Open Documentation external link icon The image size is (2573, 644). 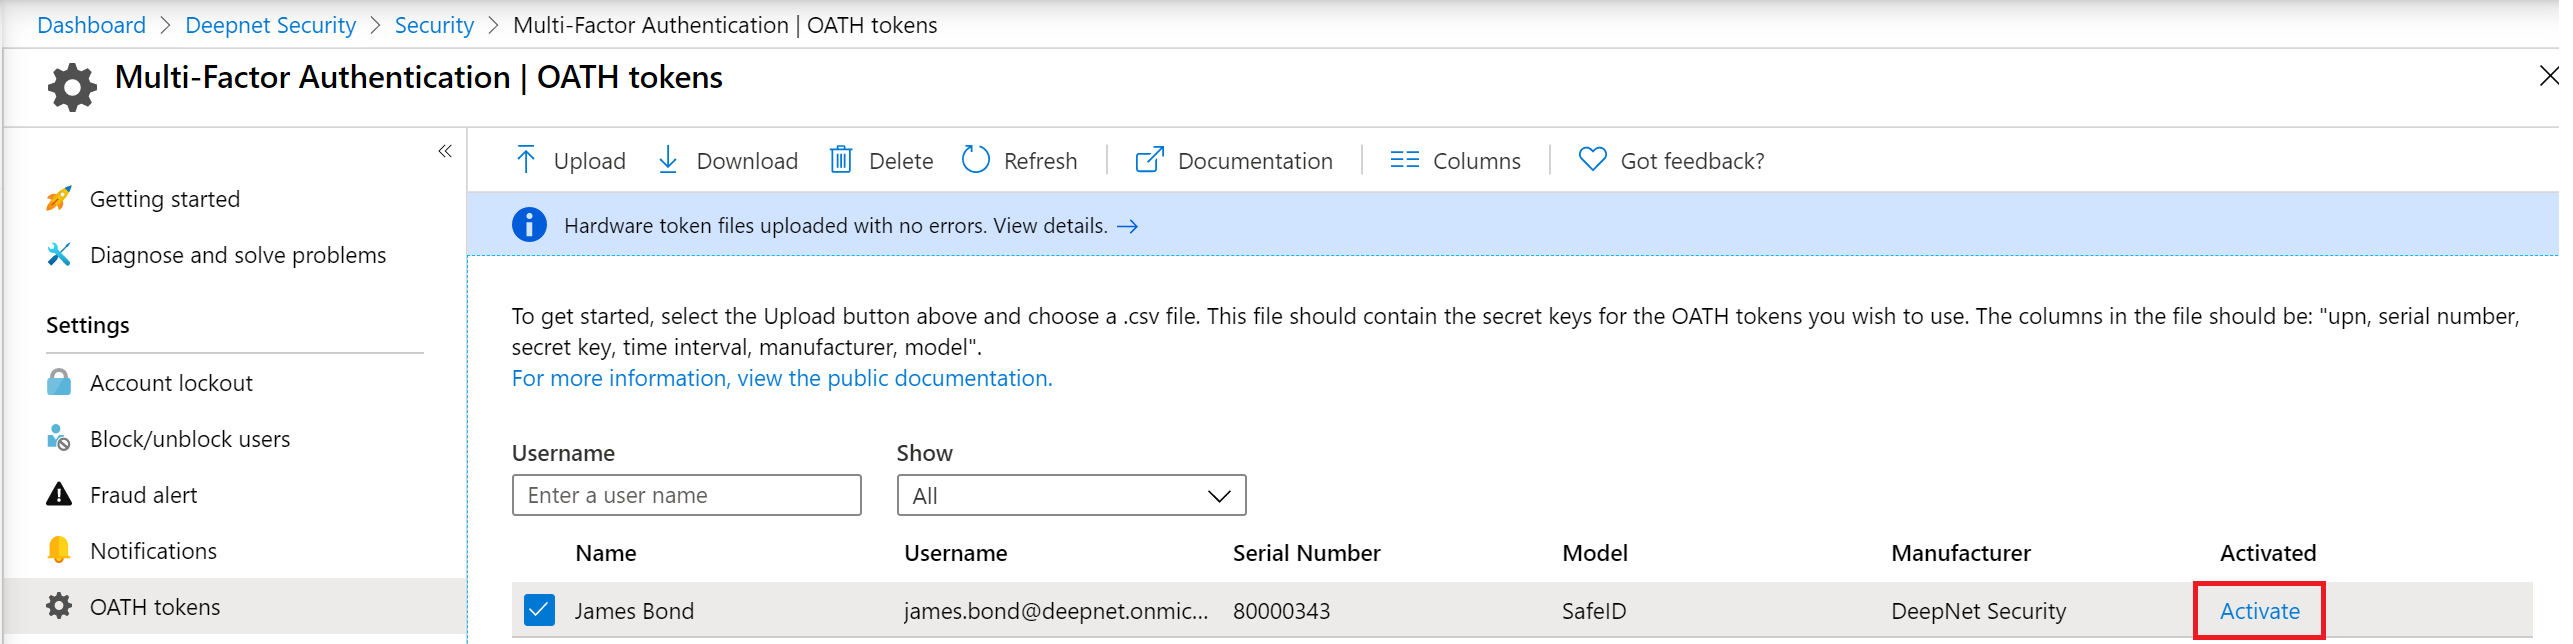[x=1149, y=160]
